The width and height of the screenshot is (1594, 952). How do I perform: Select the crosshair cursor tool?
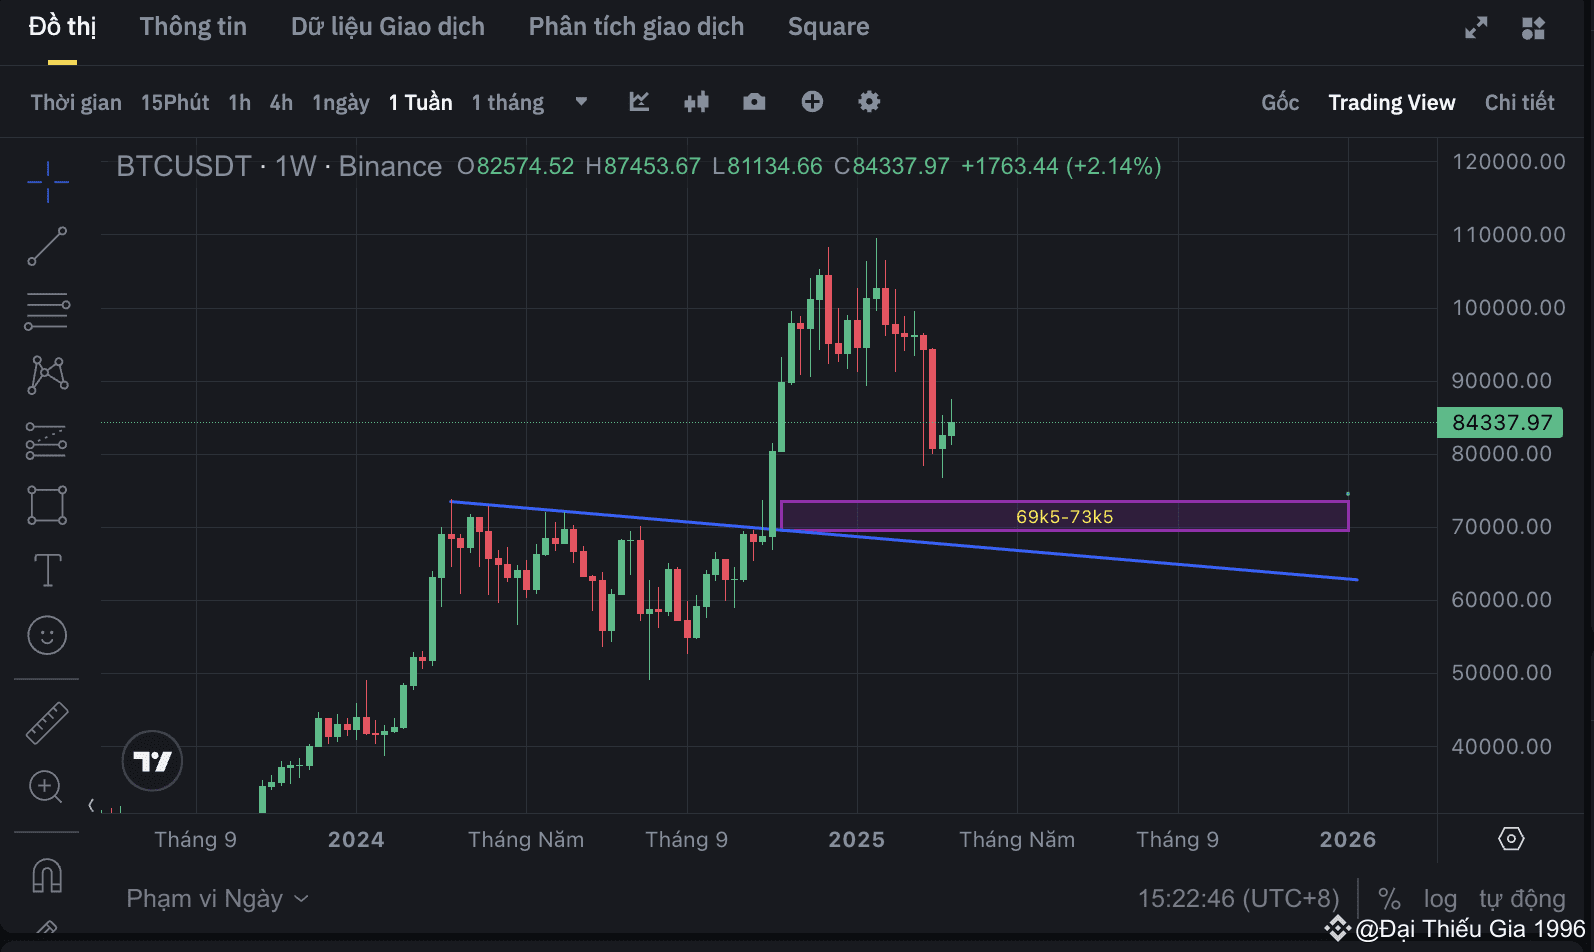click(47, 181)
